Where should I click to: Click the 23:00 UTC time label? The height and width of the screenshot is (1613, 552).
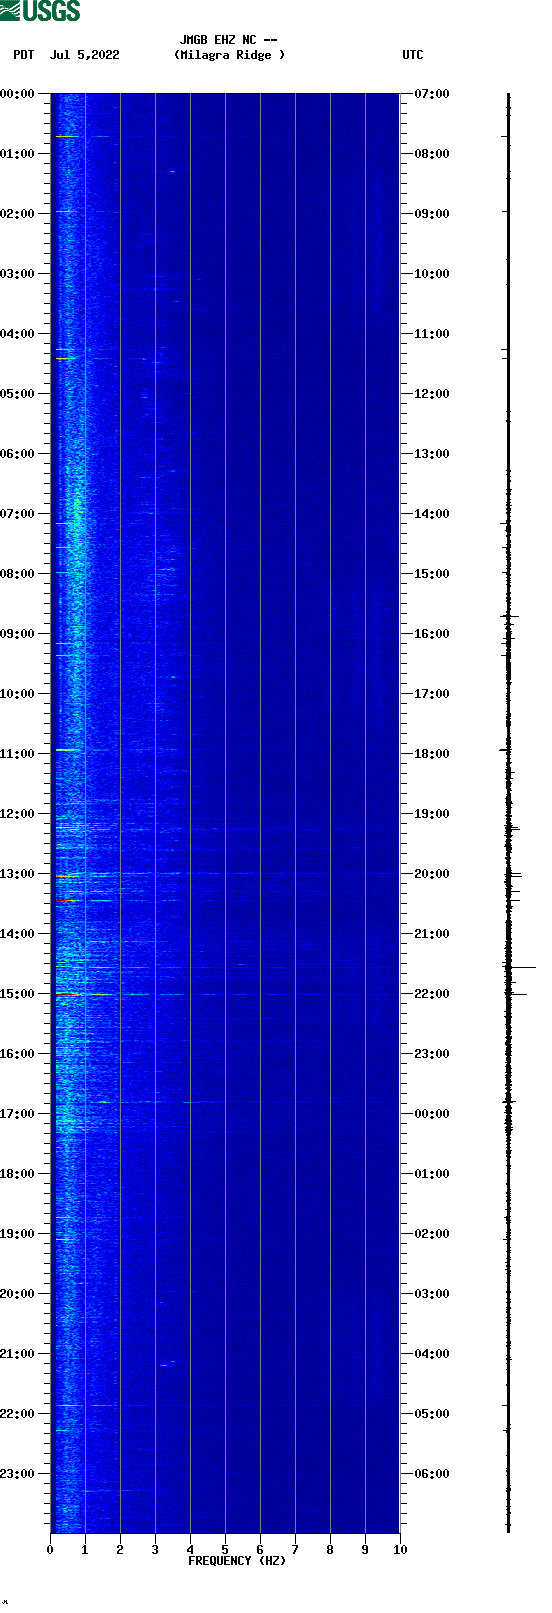click(x=432, y=1054)
